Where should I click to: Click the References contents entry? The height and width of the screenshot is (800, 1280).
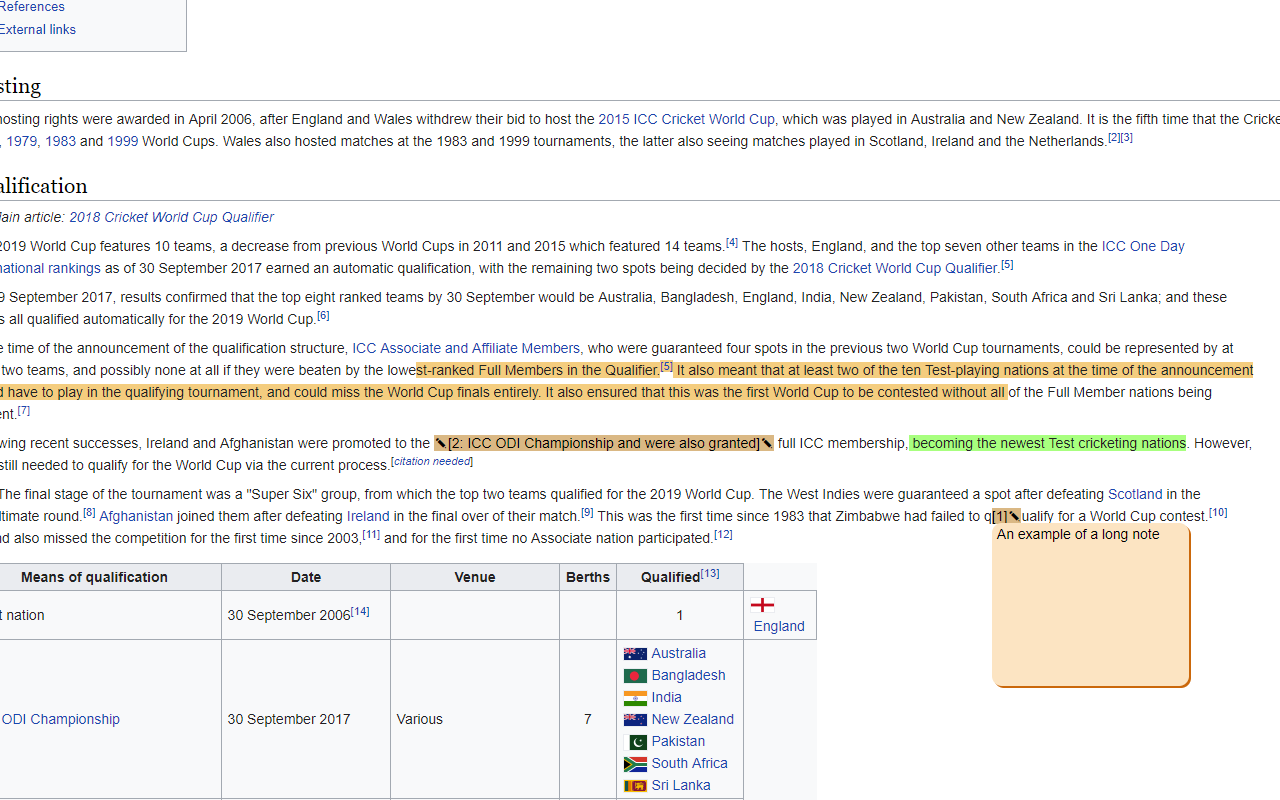point(32,7)
